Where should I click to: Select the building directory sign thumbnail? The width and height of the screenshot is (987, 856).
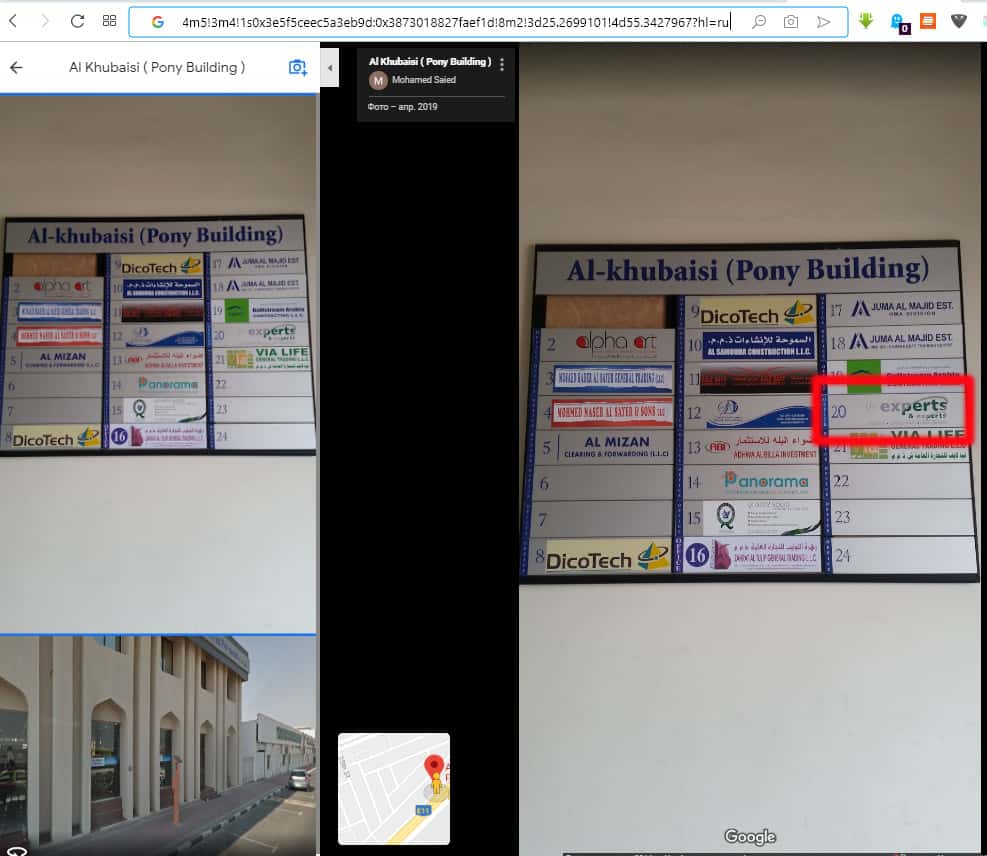(158, 363)
